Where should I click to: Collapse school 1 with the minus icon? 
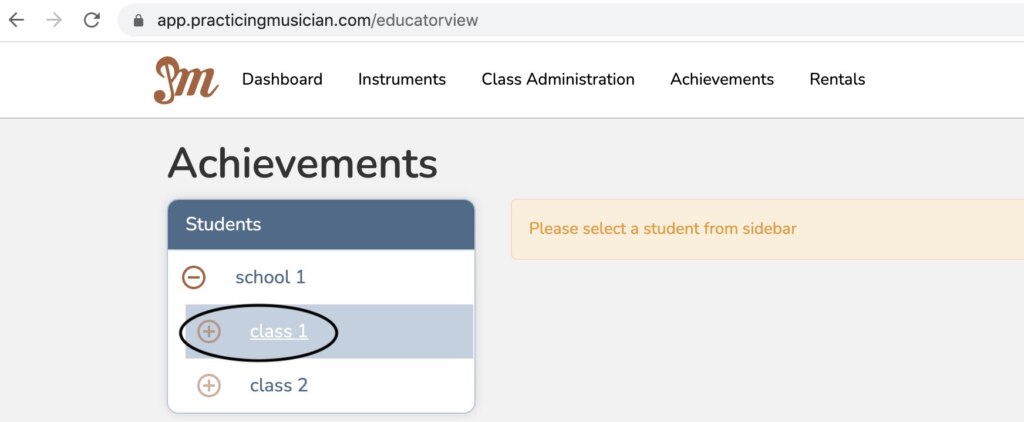194,277
